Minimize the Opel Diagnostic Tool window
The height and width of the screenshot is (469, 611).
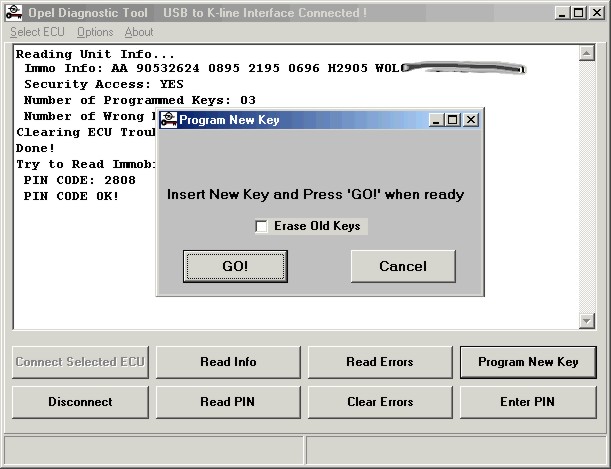(x=562, y=12)
